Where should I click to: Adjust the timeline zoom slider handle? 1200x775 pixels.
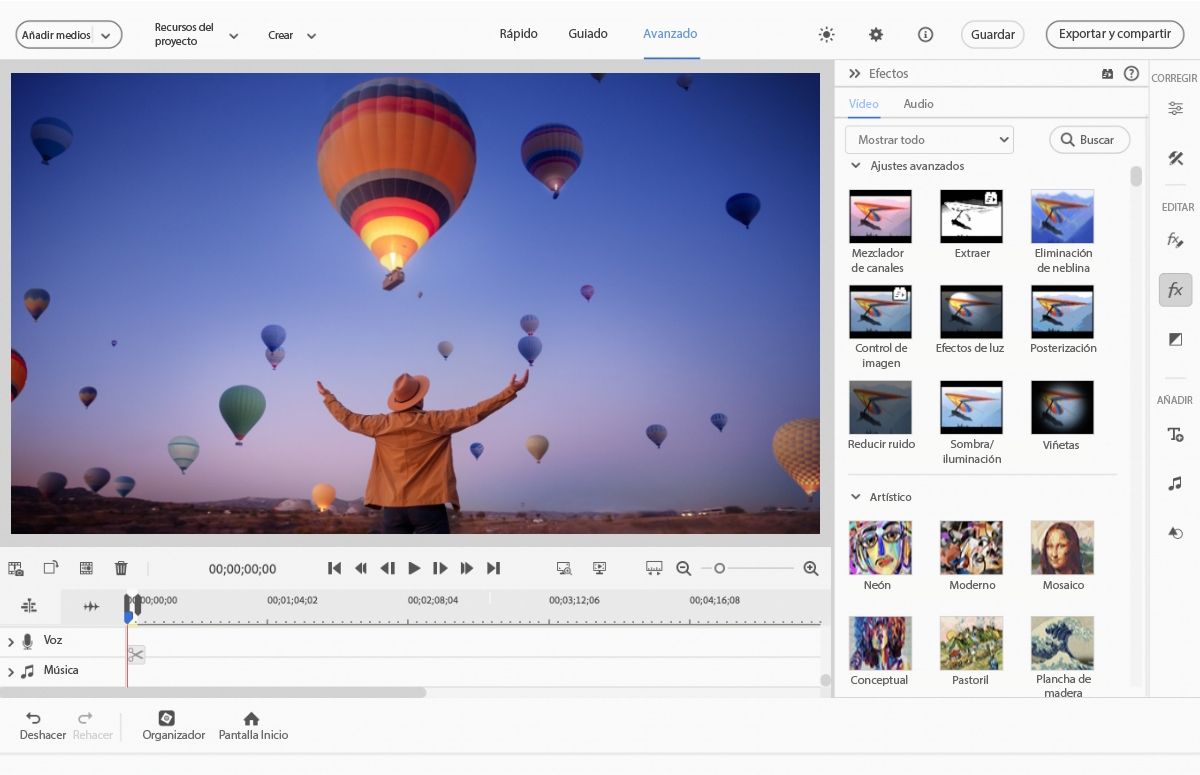[719, 568]
